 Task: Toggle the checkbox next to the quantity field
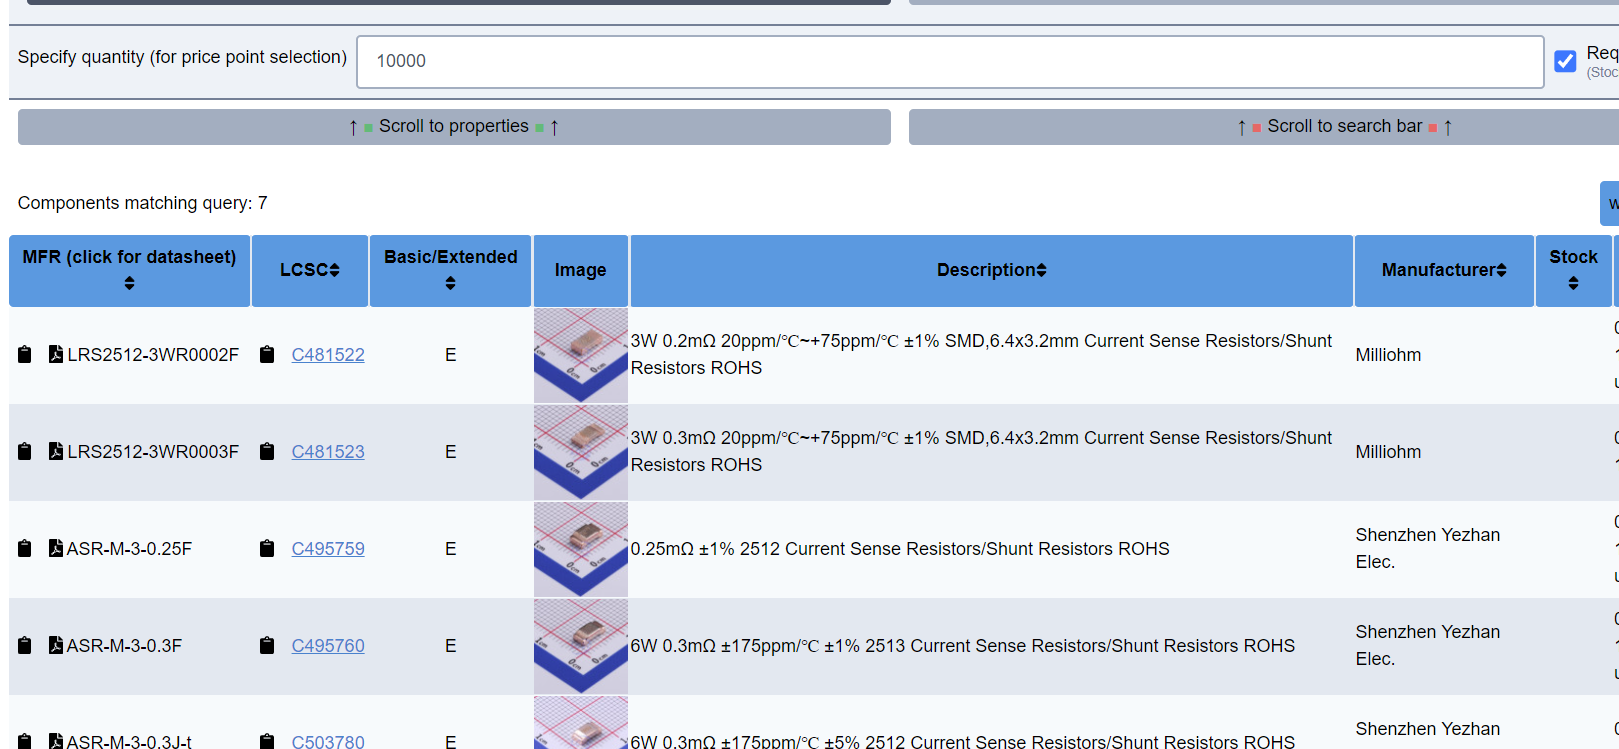[x=1565, y=61]
